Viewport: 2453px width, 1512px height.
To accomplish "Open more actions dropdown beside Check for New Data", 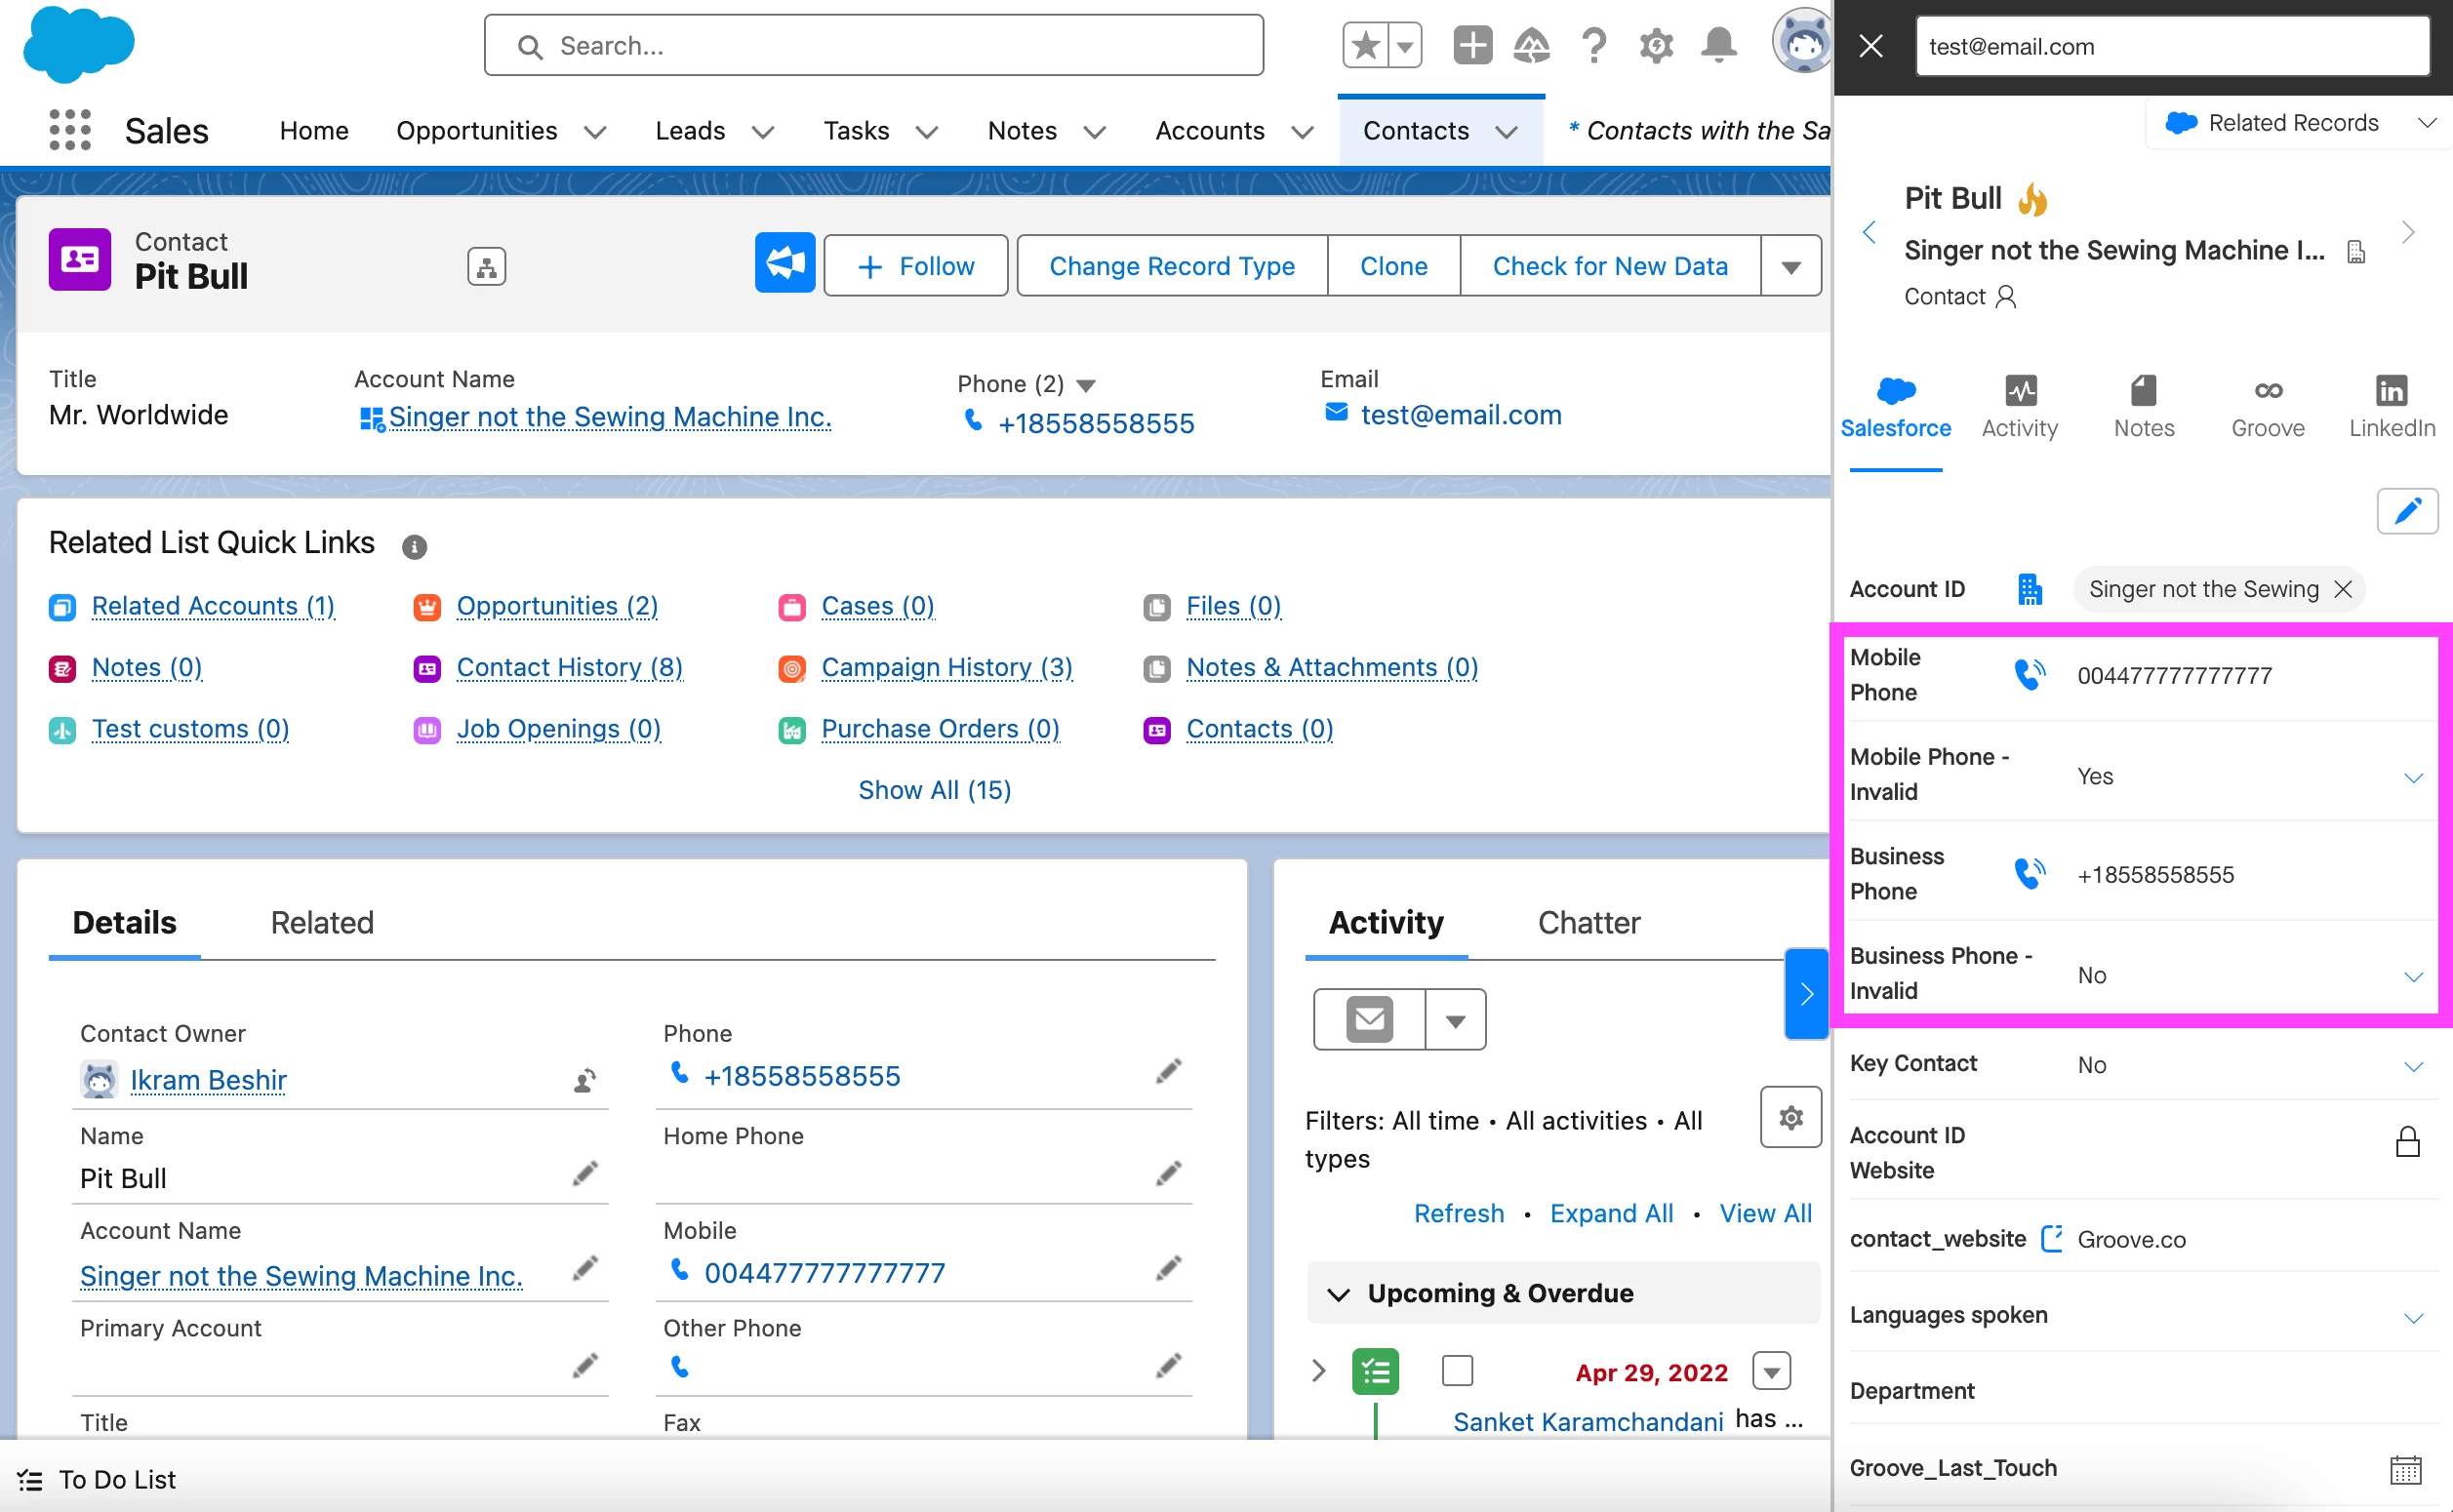I will tap(1790, 266).
